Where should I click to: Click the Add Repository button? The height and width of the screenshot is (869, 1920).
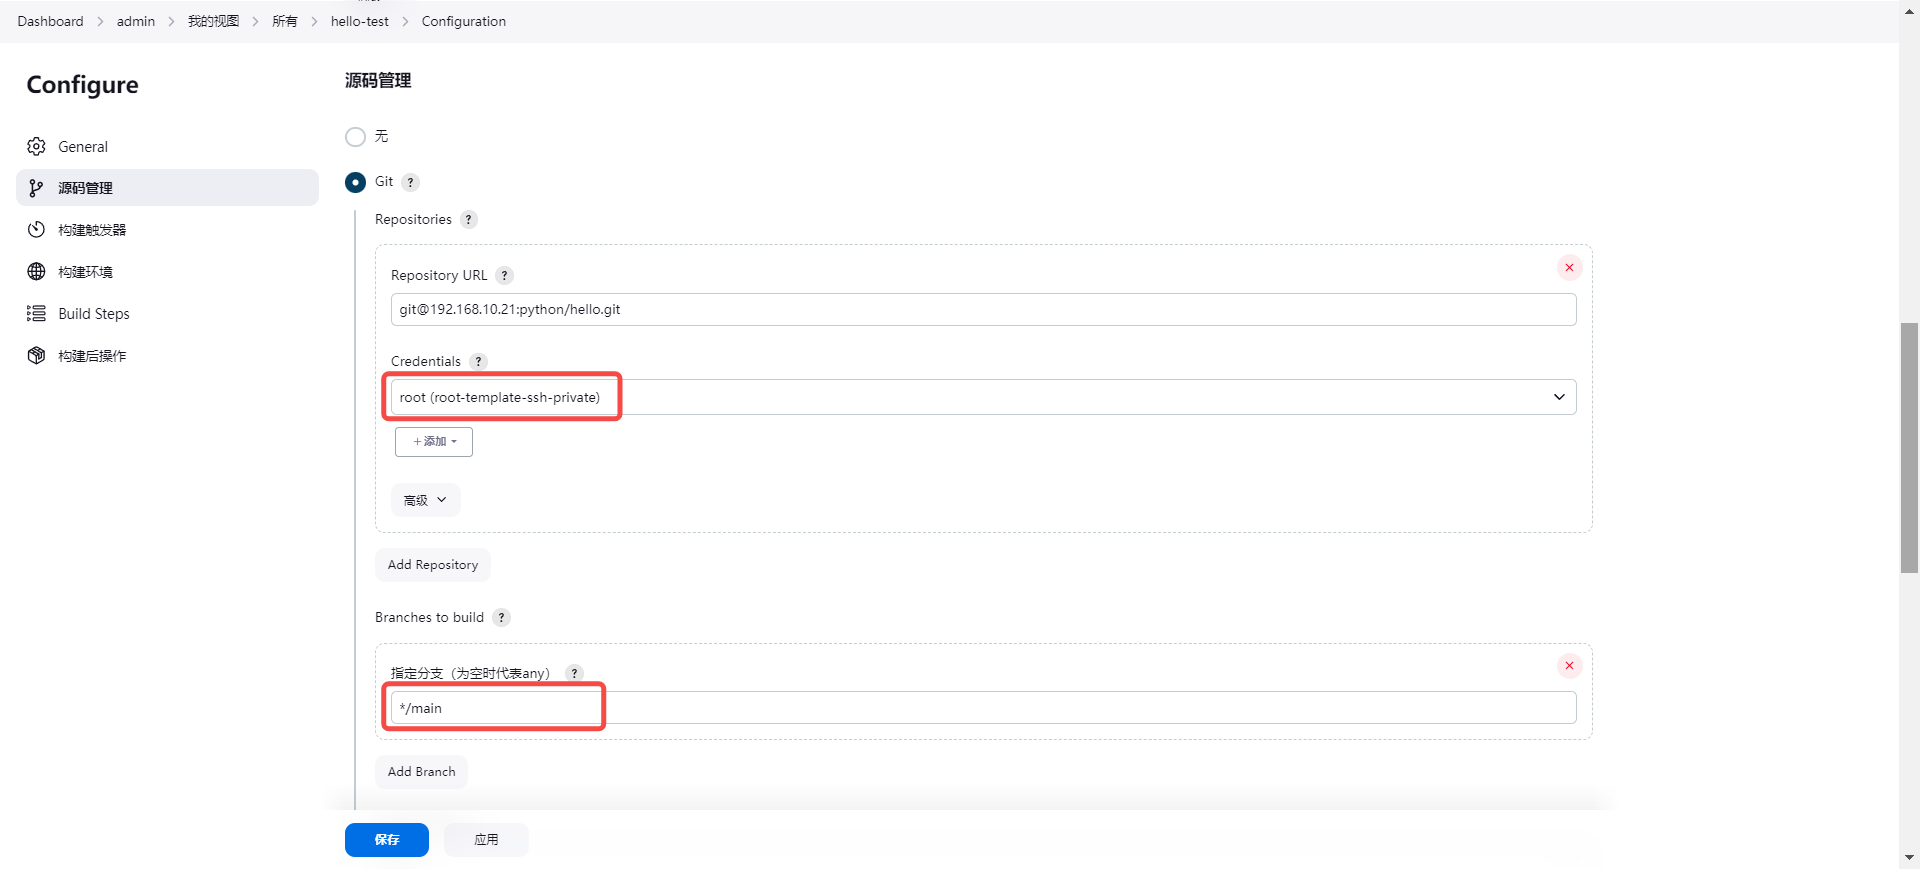pyautogui.click(x=432, y=565)
